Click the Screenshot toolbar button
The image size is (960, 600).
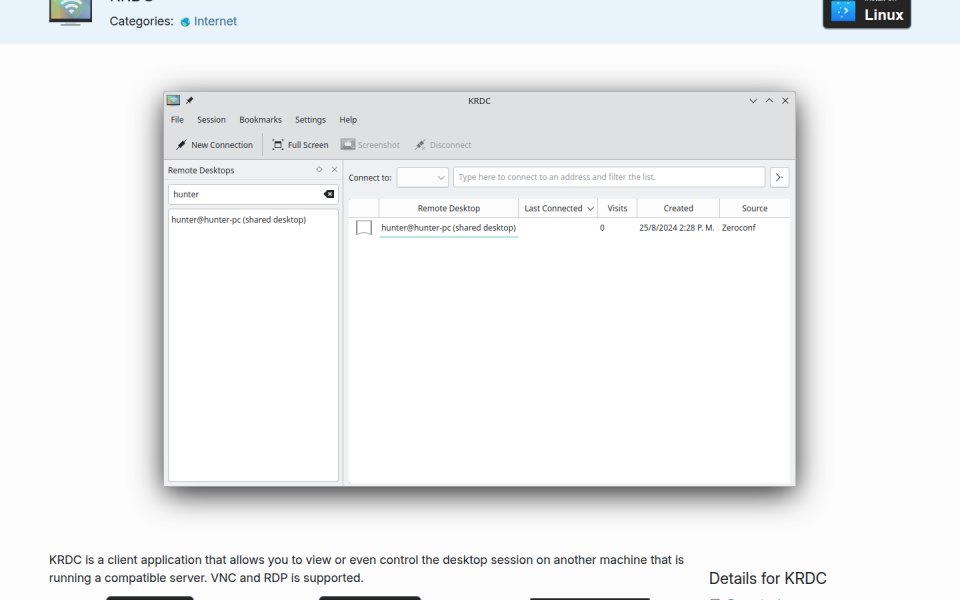click(x=370, y=145)
